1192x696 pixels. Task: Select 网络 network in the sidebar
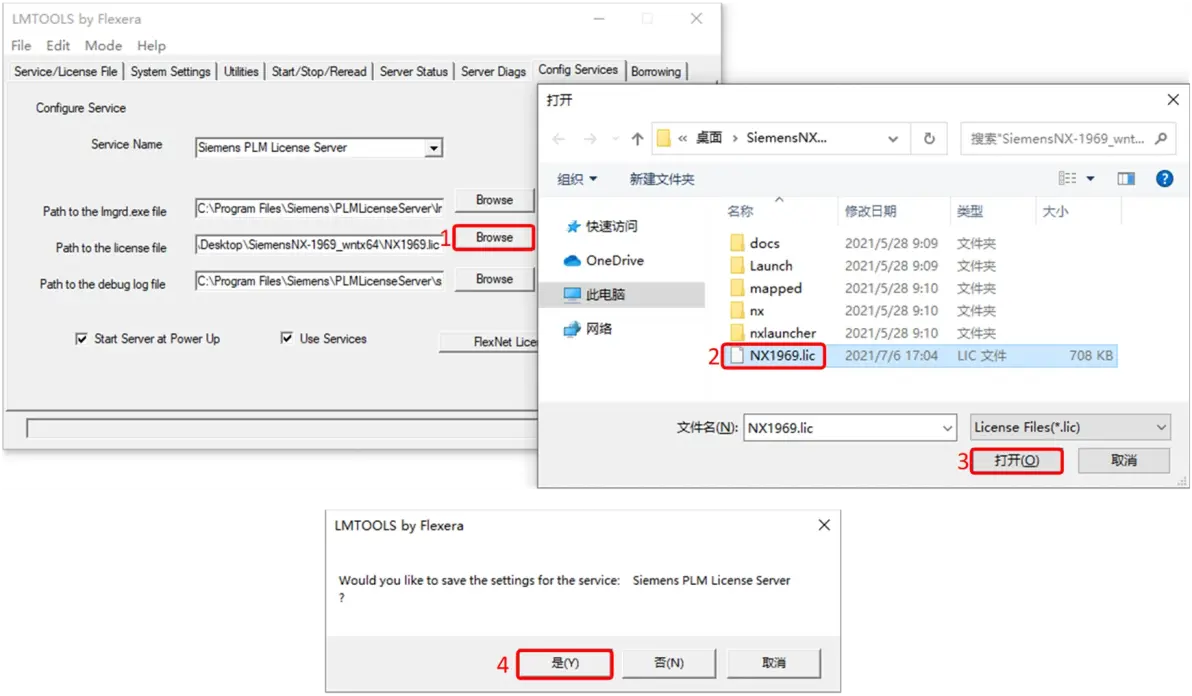(x=588, y=328)
